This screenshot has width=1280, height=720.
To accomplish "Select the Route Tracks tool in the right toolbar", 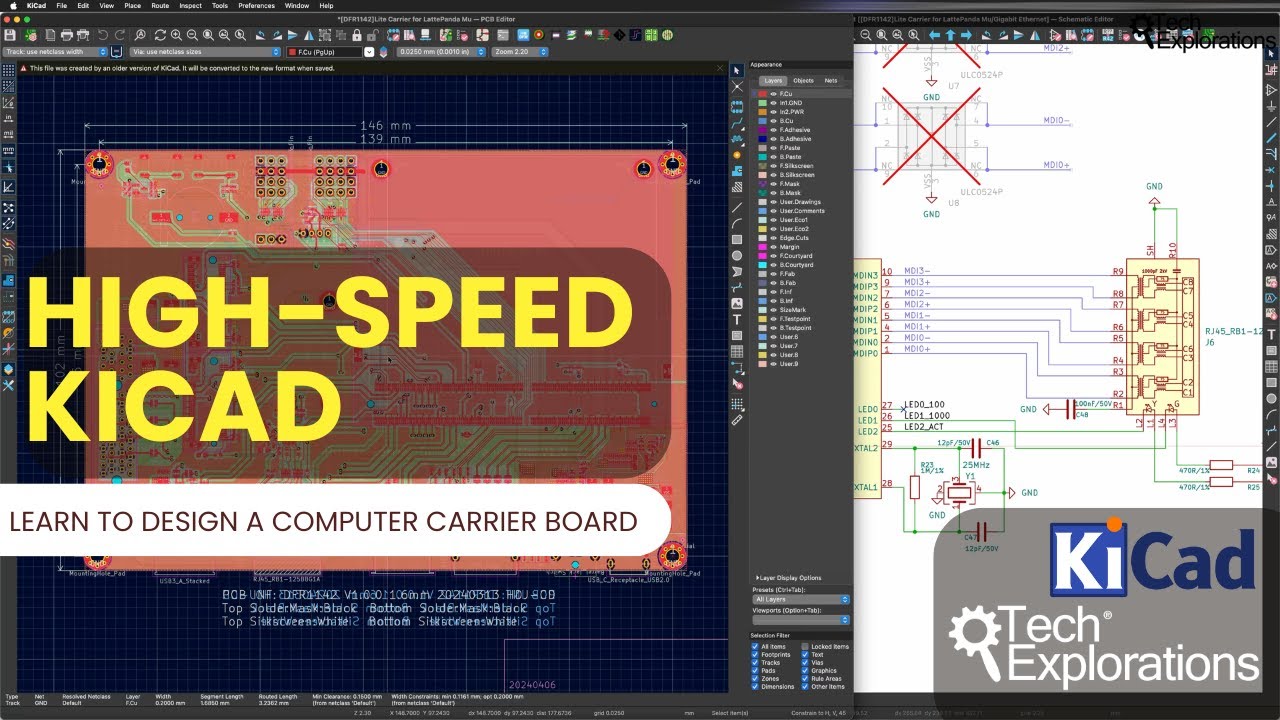I will [737, 125].
